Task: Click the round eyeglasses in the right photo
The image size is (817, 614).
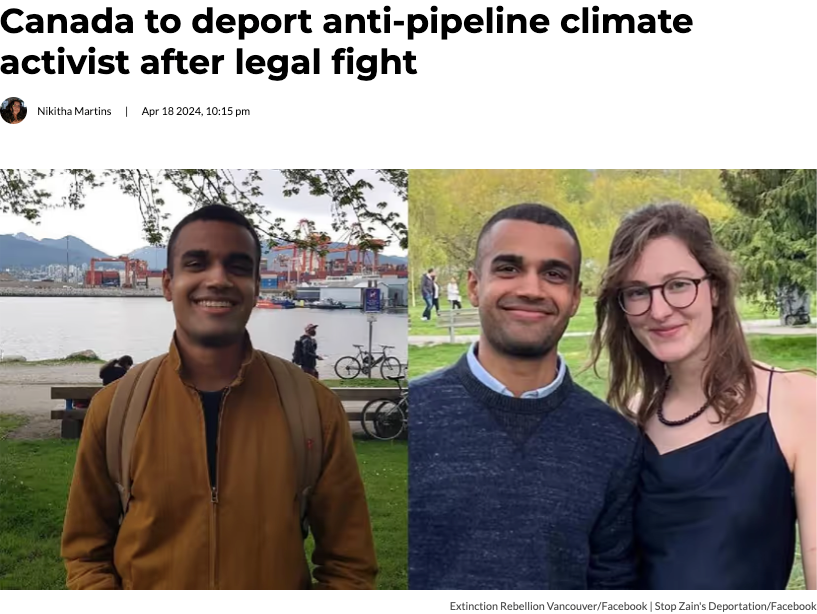Action: 662,296
